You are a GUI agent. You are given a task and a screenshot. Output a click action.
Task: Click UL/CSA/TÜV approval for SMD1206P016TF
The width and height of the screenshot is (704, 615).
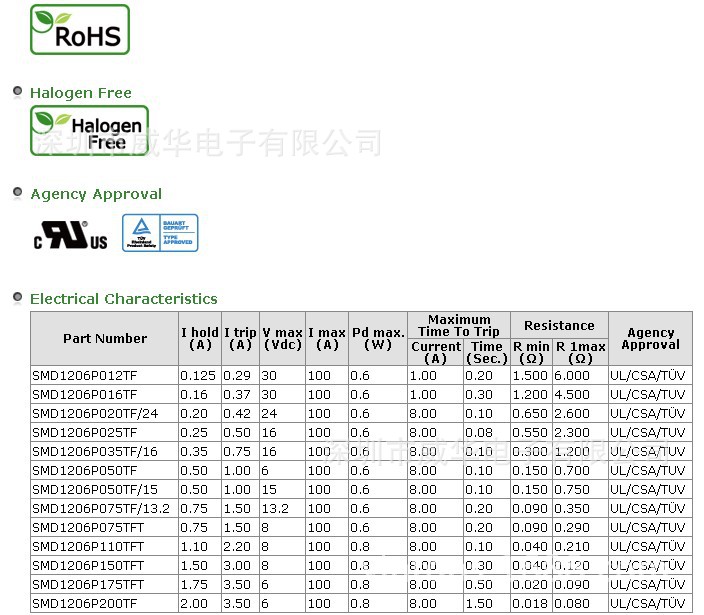648,395
